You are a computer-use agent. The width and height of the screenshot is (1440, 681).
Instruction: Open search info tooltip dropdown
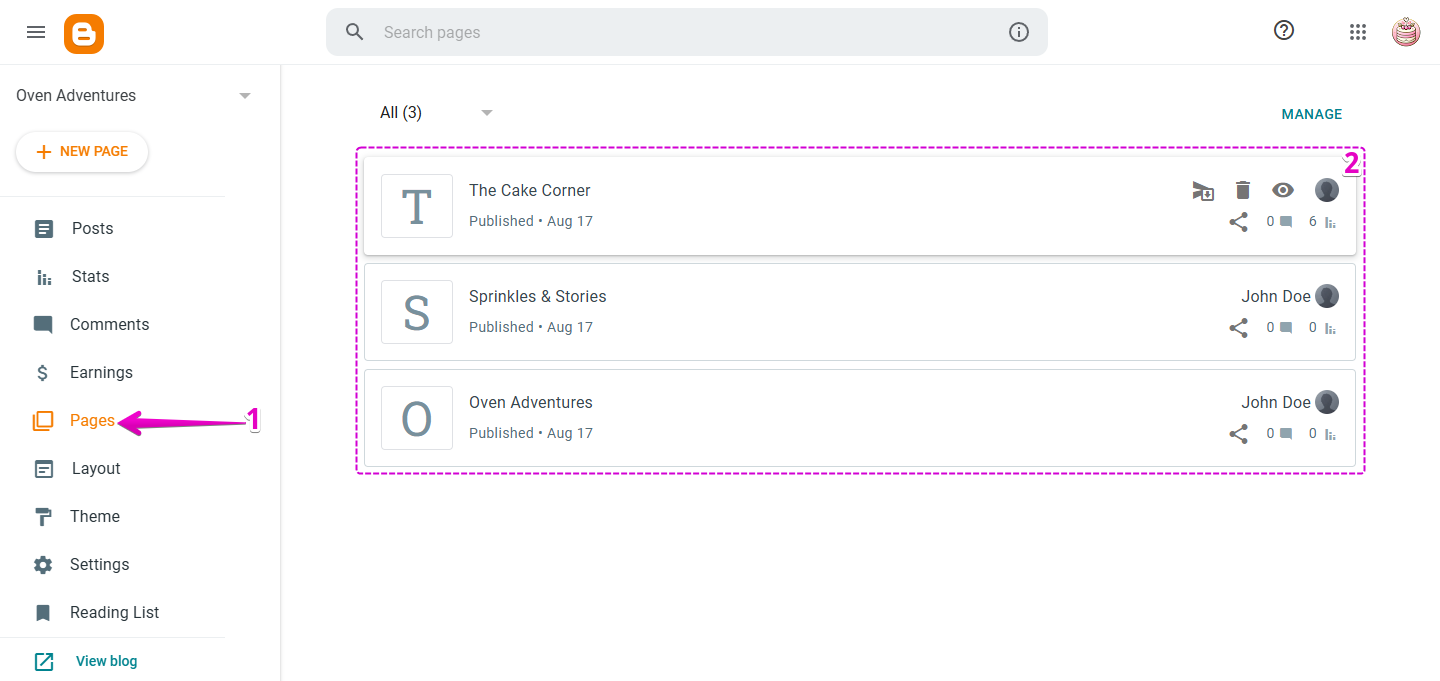pyautogui.click(x=1019, y=32)
